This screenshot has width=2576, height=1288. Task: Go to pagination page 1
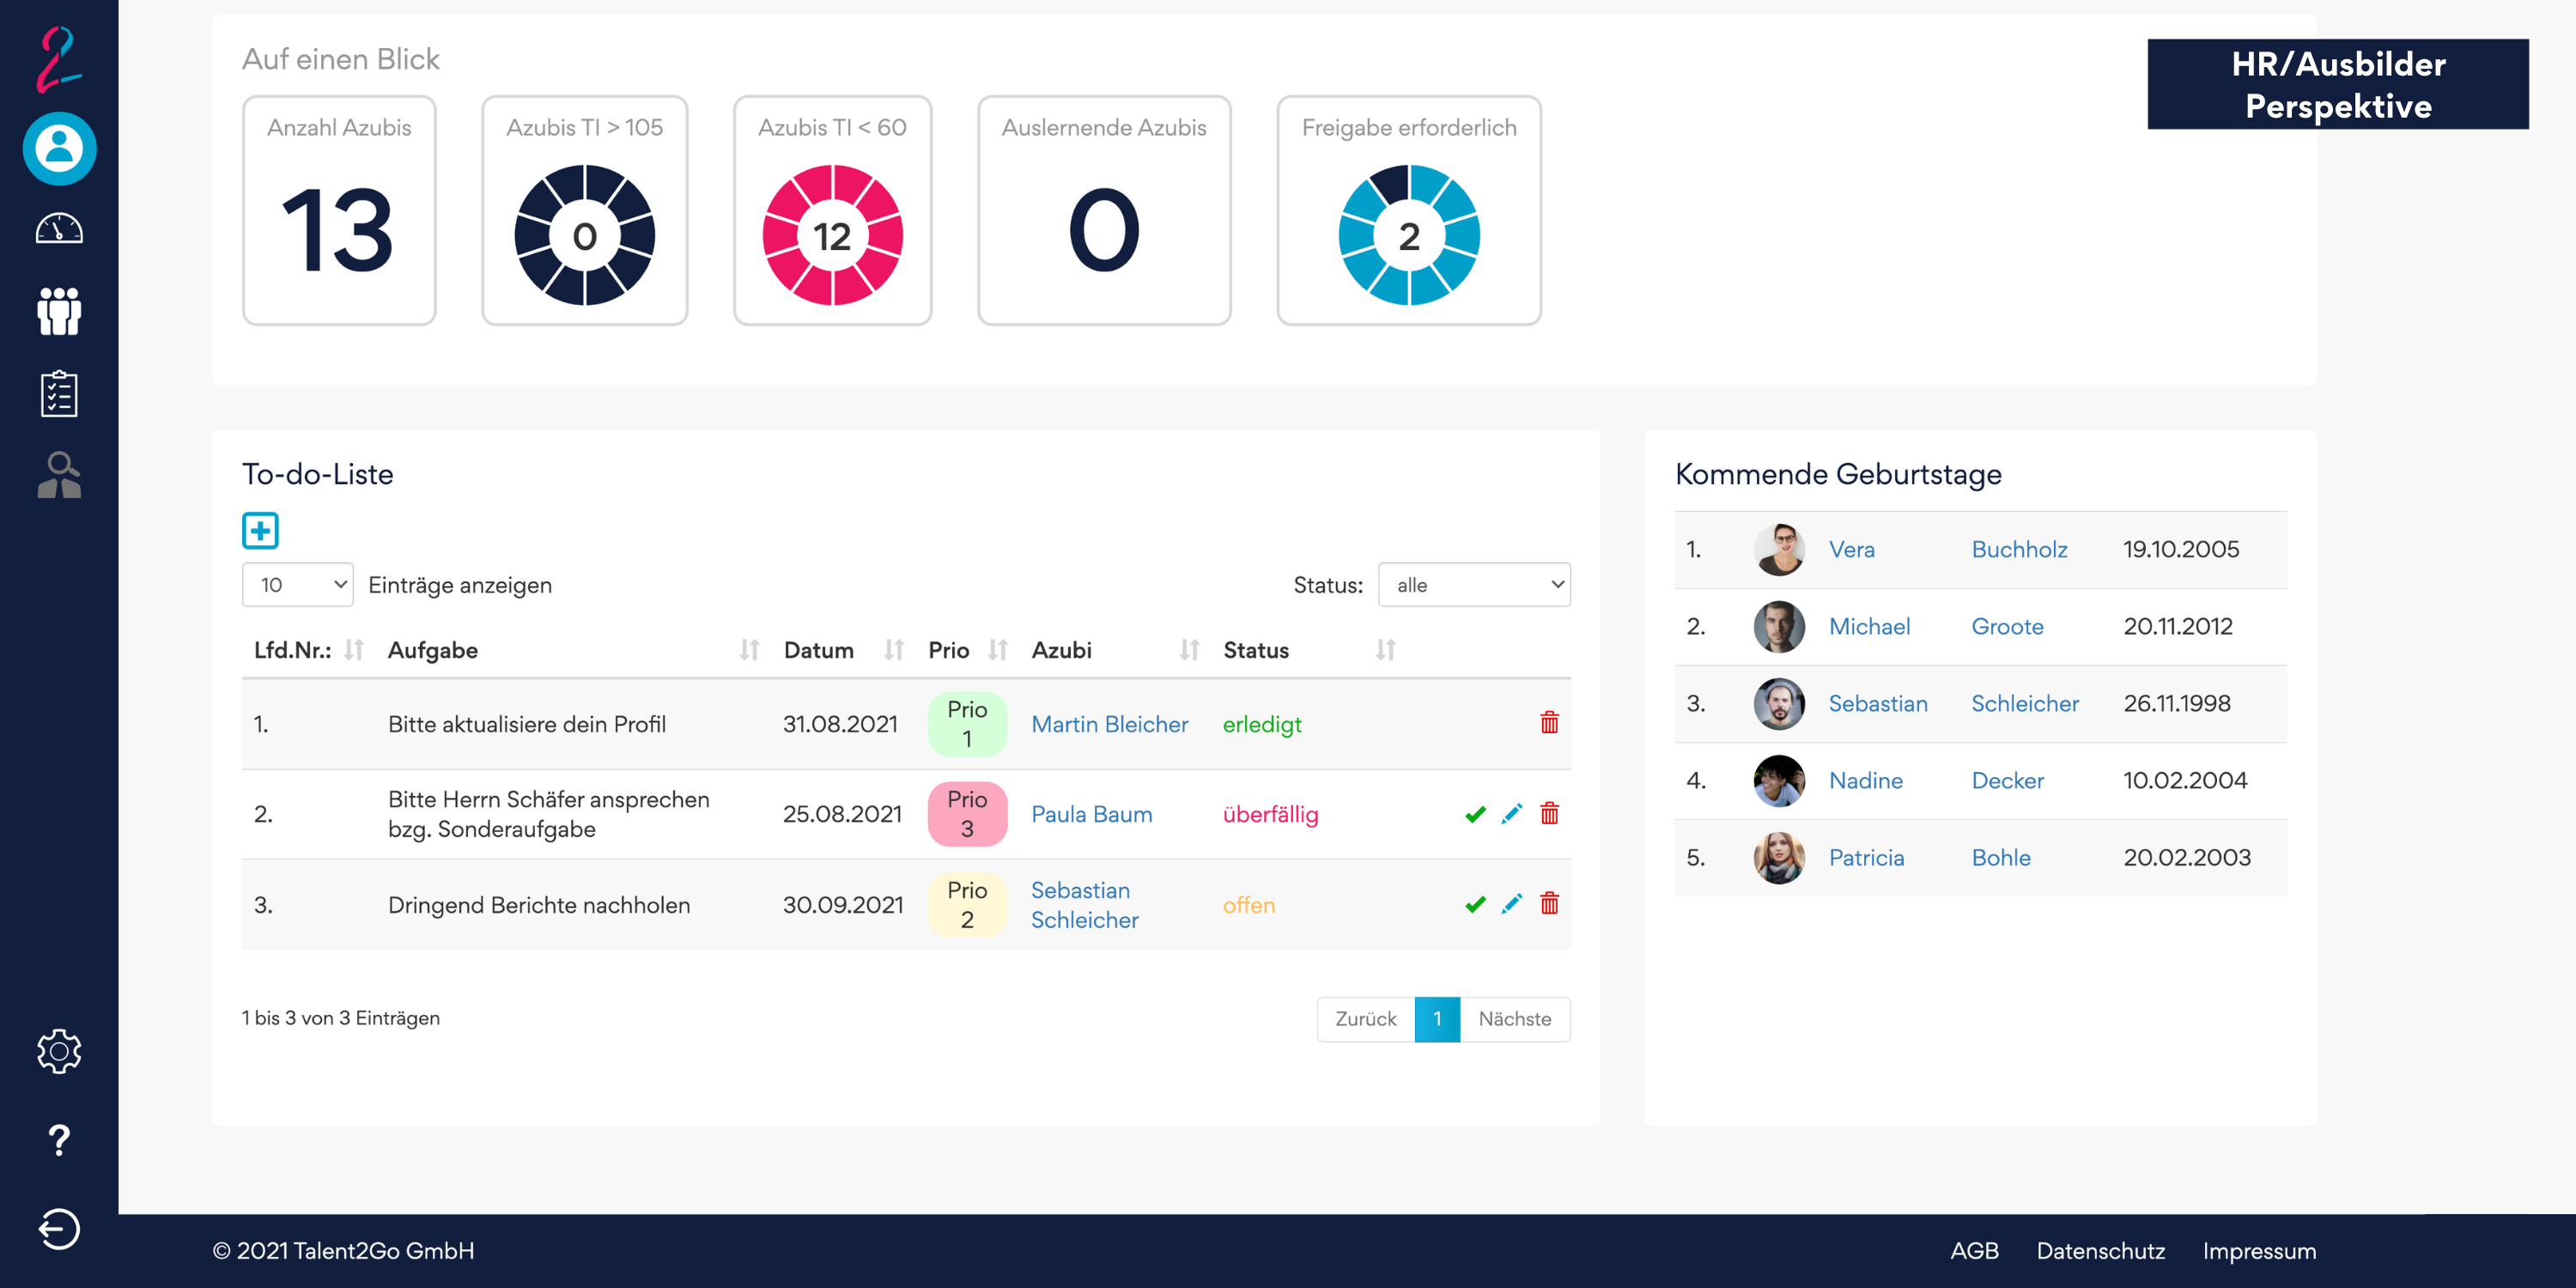[1437, 1019]
